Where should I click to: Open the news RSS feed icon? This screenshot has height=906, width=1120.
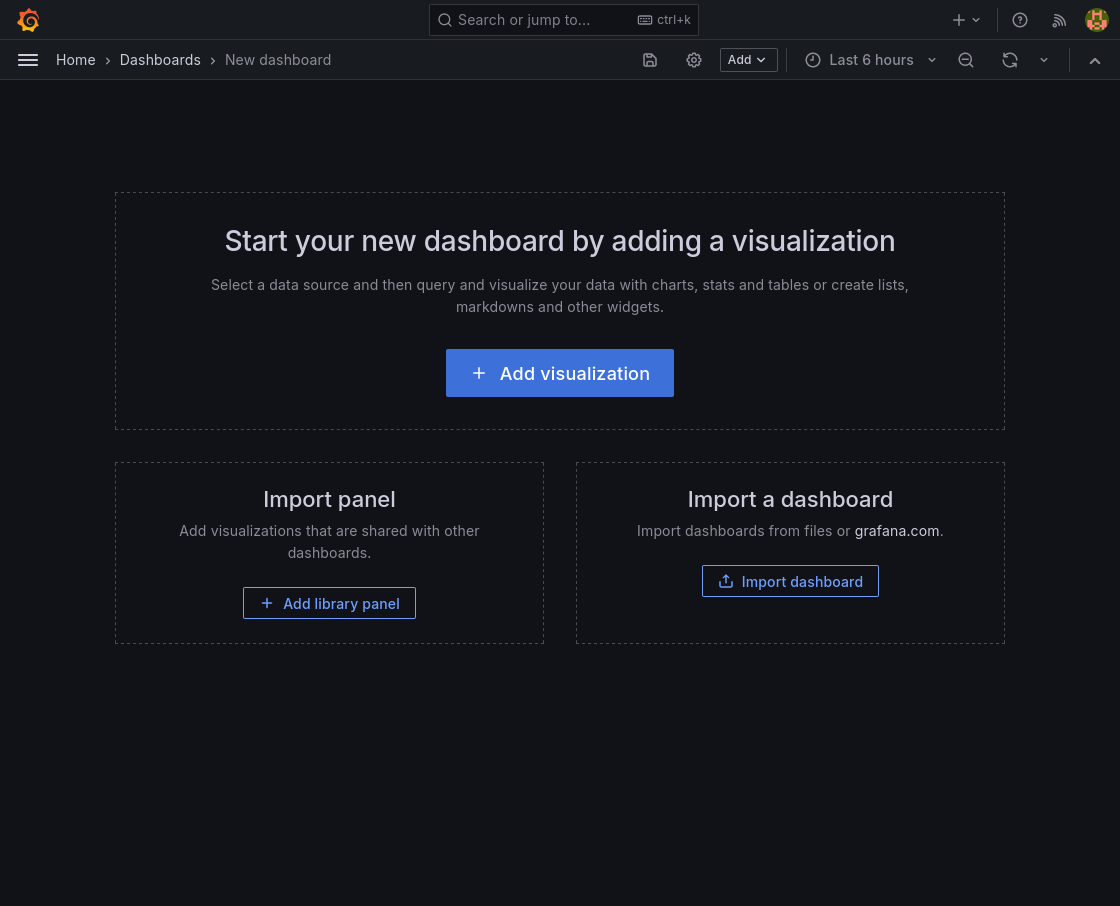click(1059, 20)
